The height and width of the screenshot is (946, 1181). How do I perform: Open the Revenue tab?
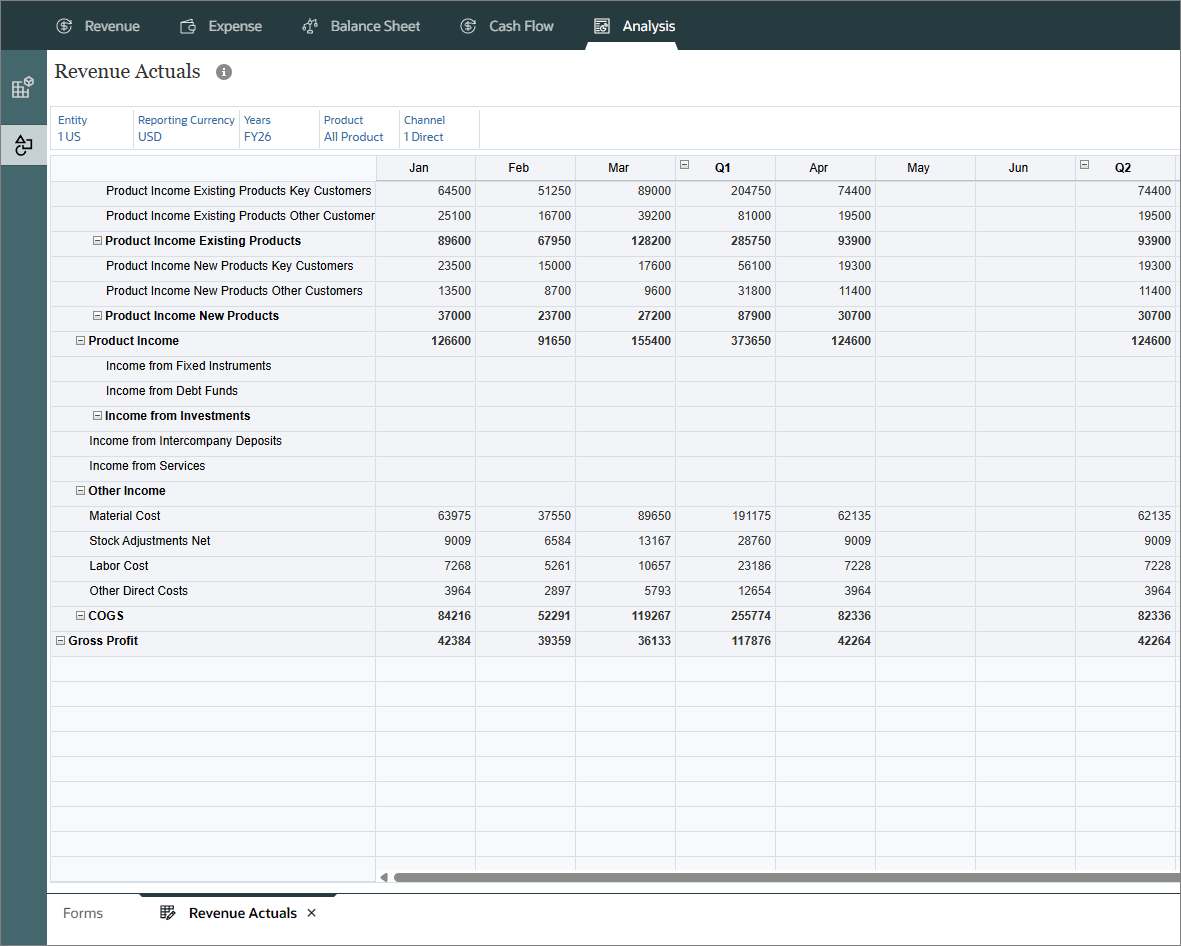point(98,26)
